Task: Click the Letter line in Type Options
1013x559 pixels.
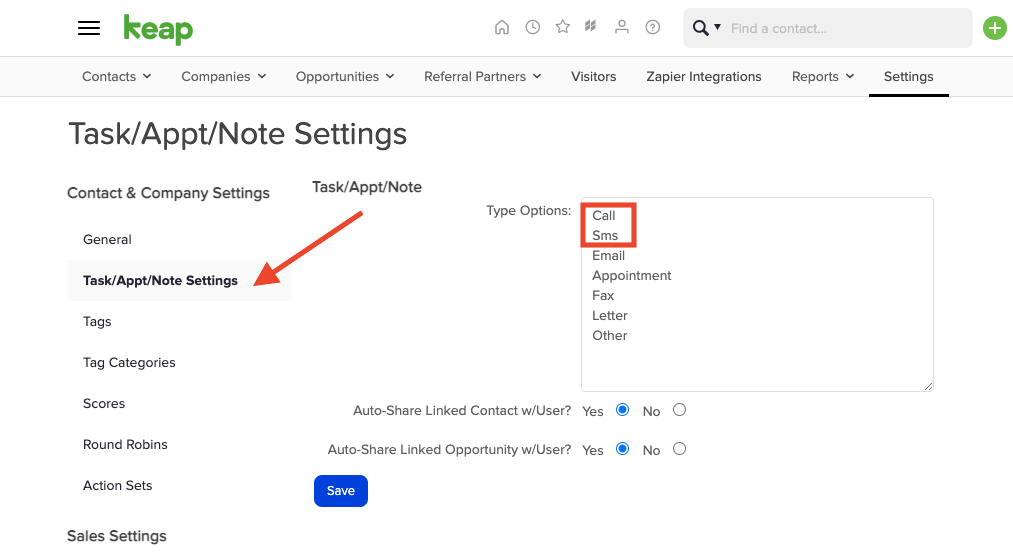Action: [x=610, y=315]
